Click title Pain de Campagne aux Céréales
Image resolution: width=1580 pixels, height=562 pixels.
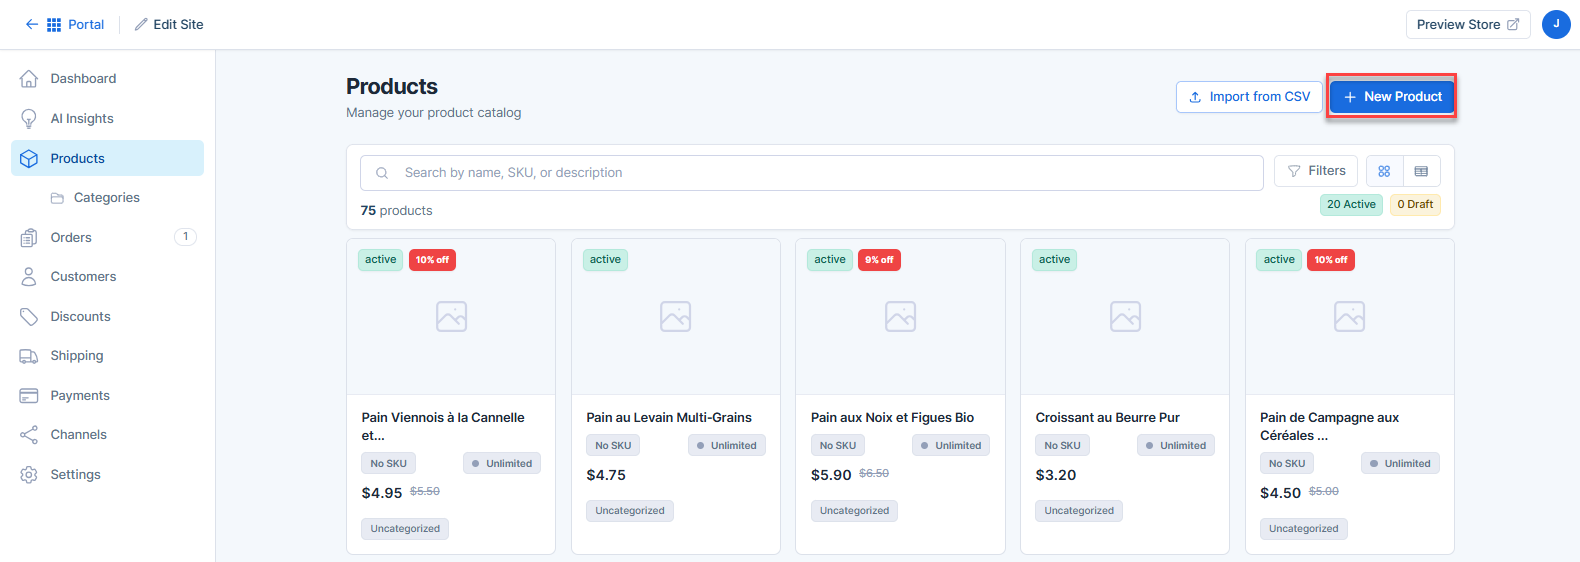[x=1329, y=426]
